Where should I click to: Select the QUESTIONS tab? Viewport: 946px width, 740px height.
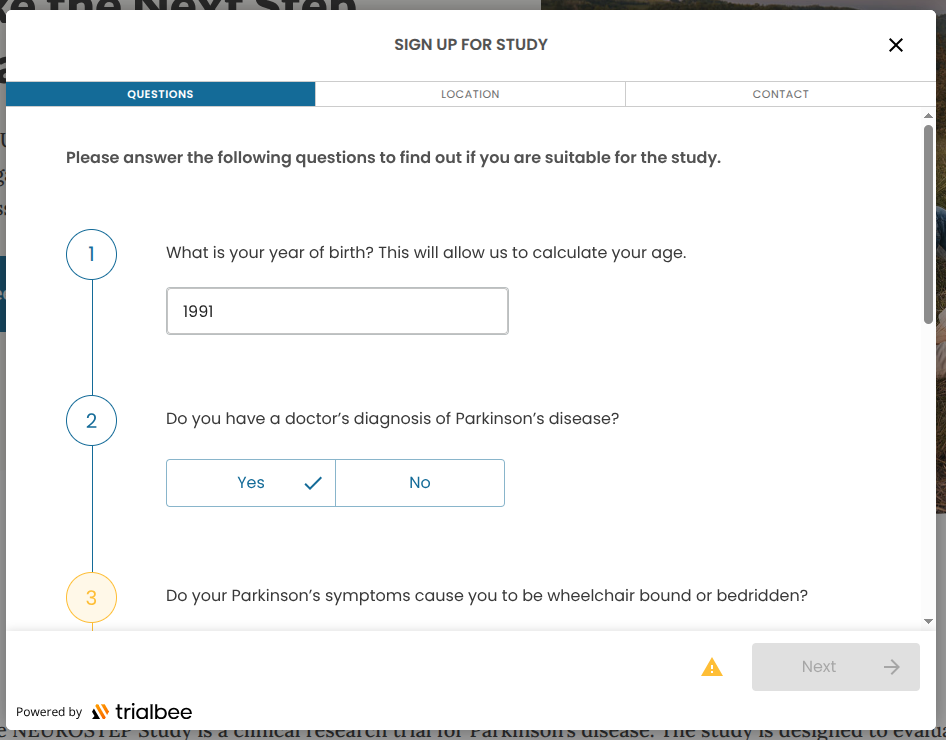click(x=160, y=93)
